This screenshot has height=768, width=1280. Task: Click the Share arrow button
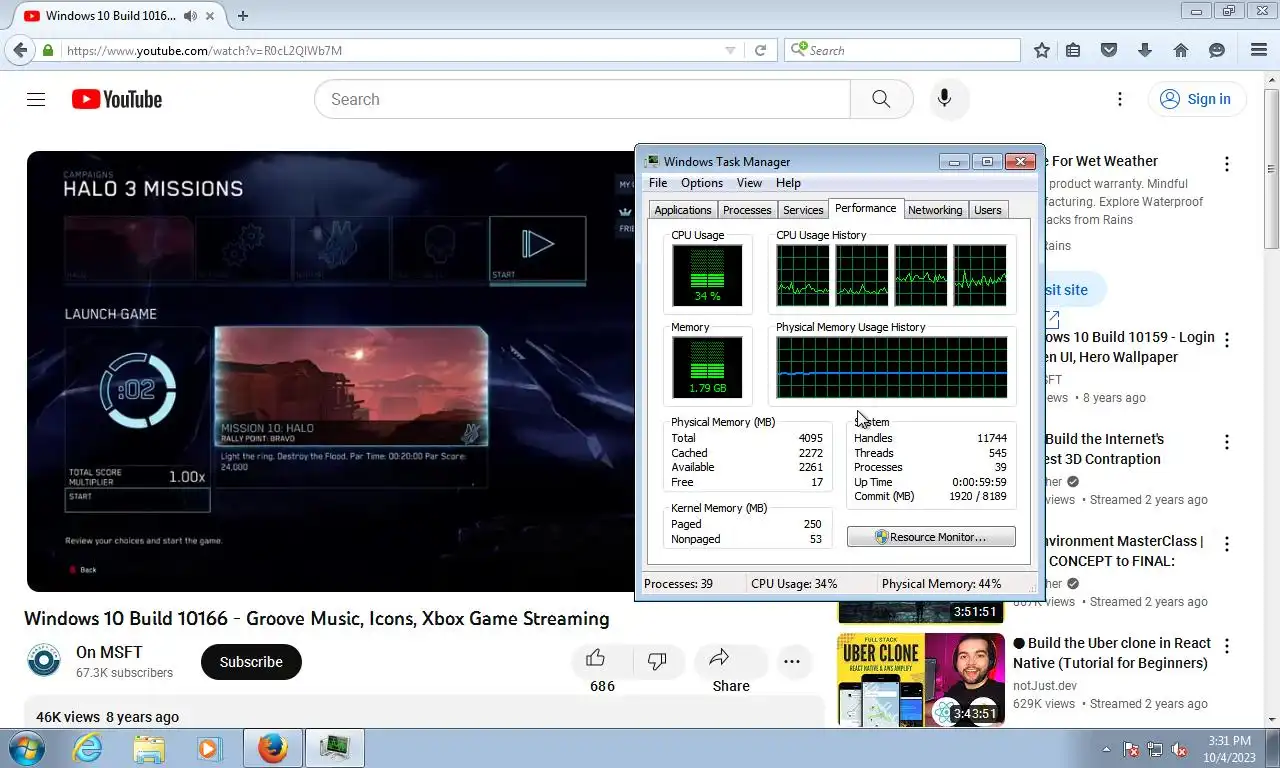(x=720, y=658)
